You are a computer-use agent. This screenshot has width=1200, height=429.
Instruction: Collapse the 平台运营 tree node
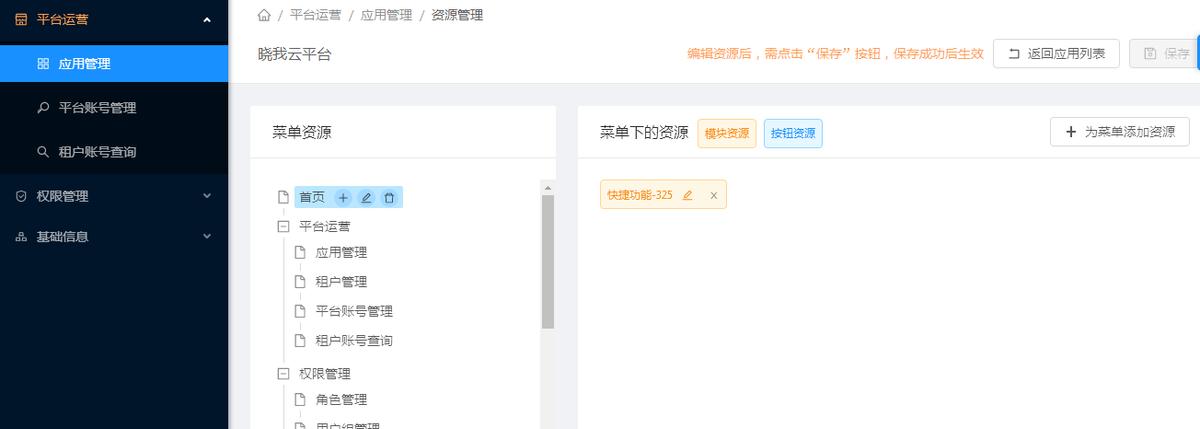point(283,226)
